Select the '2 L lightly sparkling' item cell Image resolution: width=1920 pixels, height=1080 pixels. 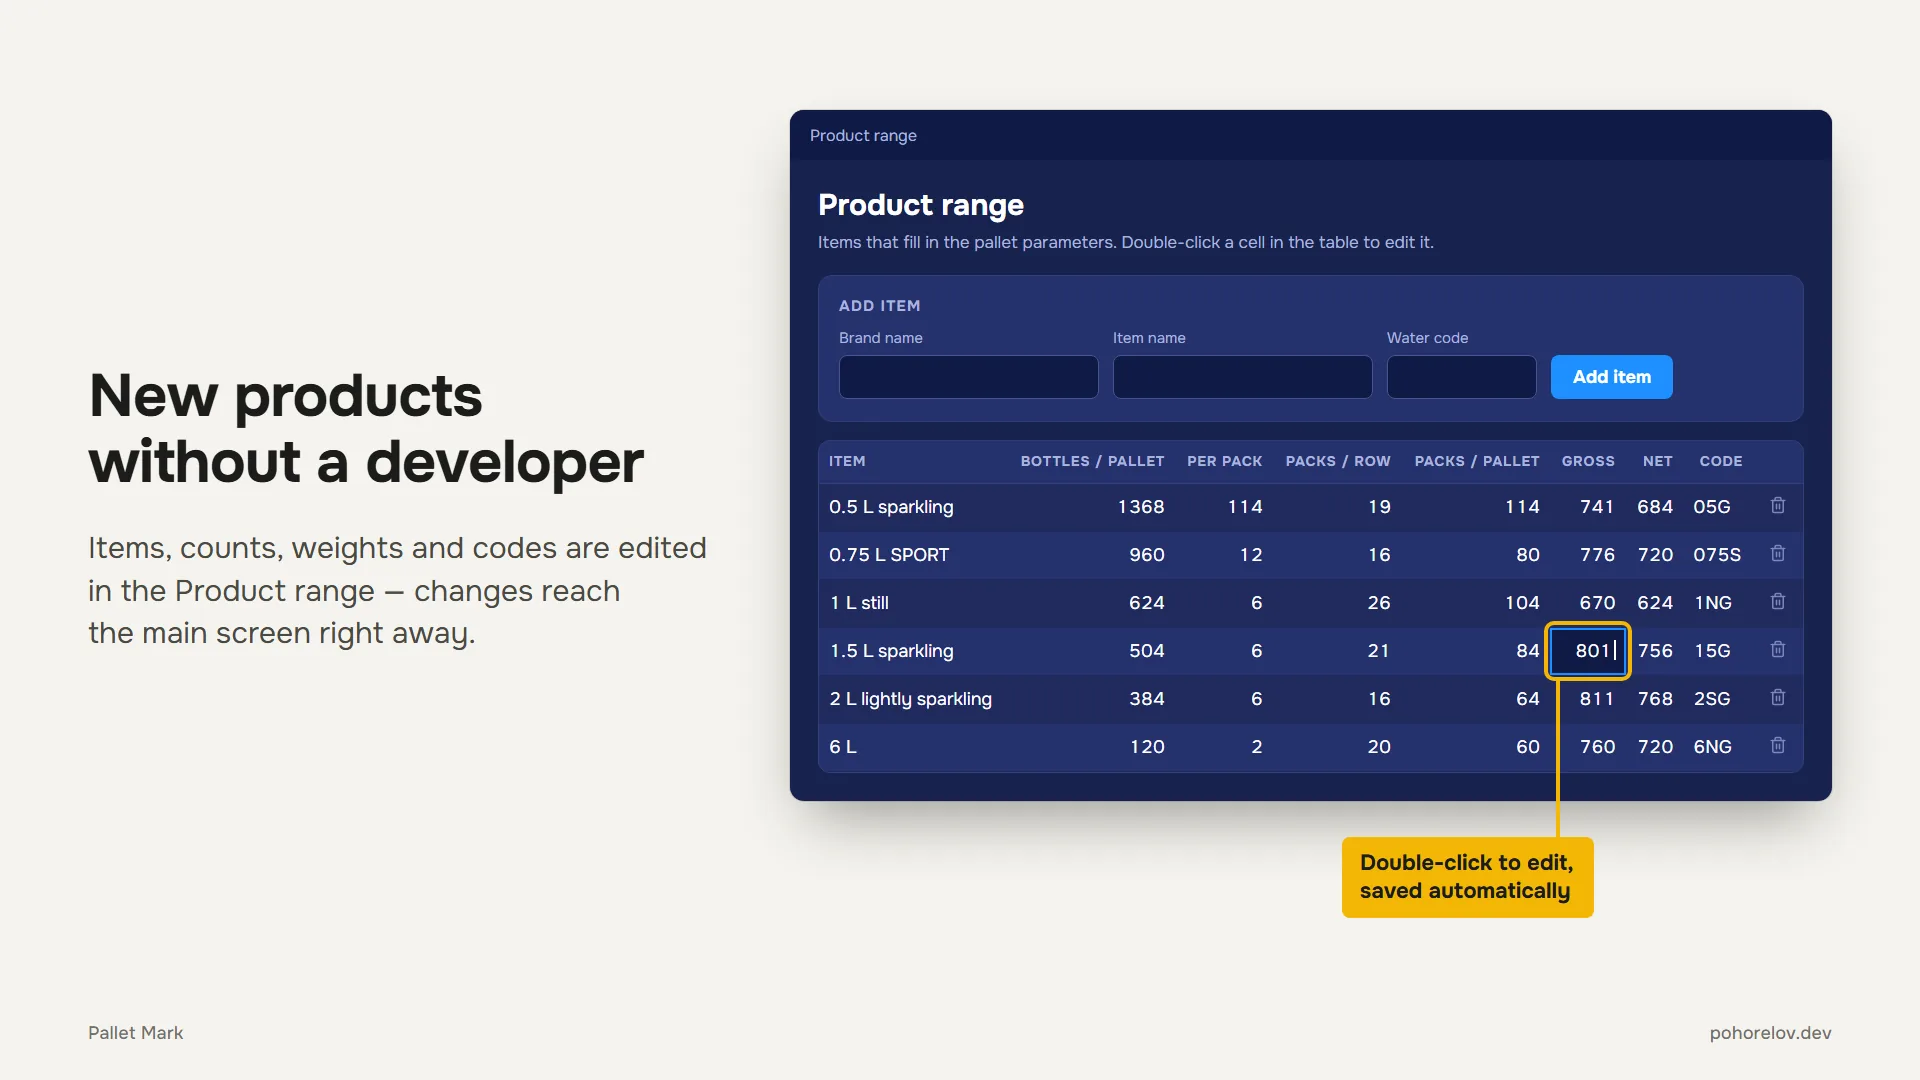[x=910, y=699]
